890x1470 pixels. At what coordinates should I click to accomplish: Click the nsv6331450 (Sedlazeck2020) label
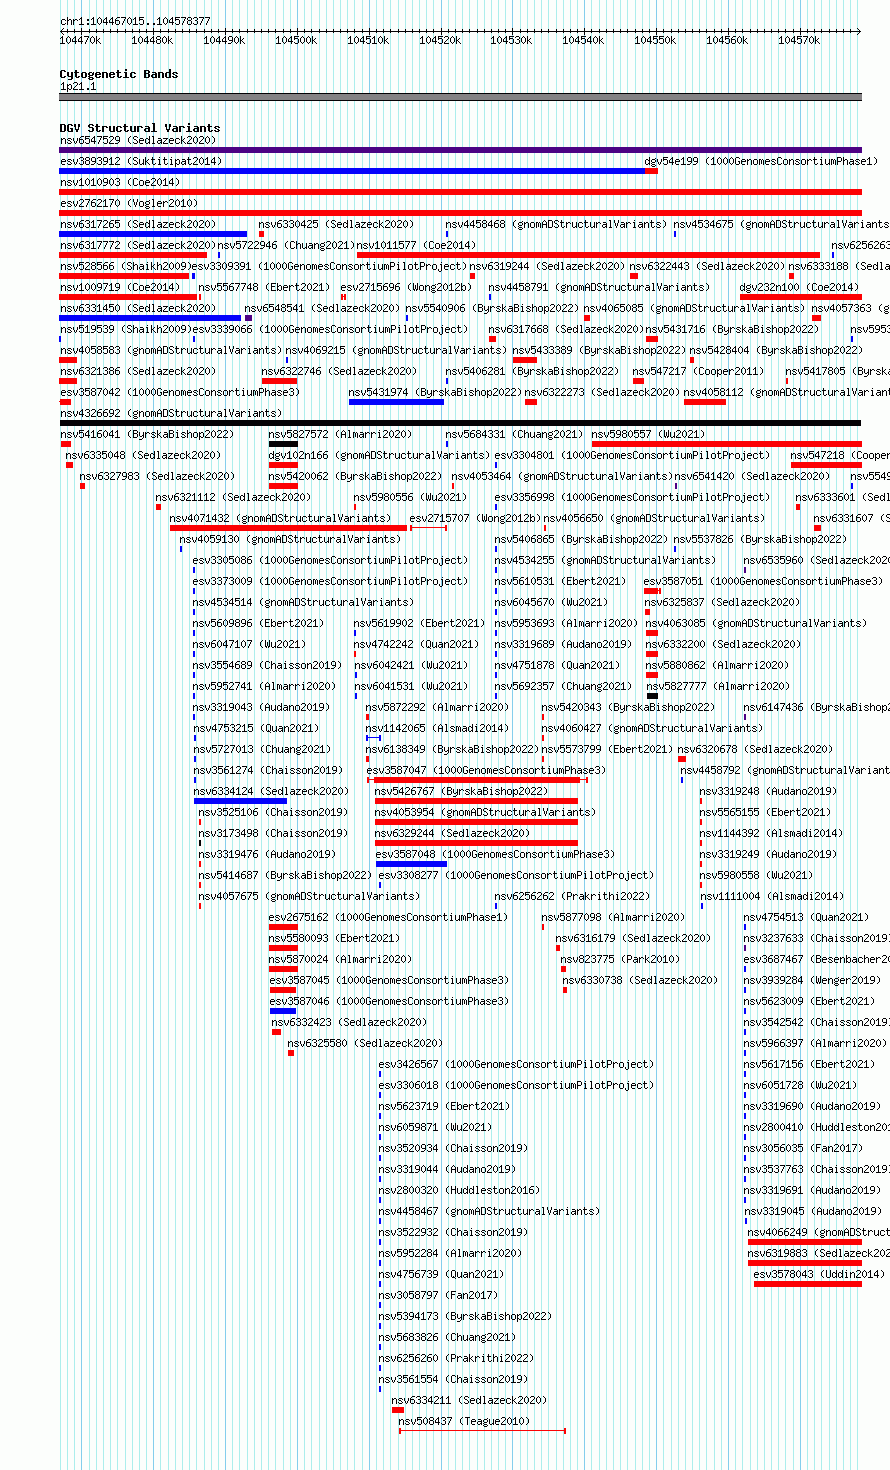(x=137, y=309)
